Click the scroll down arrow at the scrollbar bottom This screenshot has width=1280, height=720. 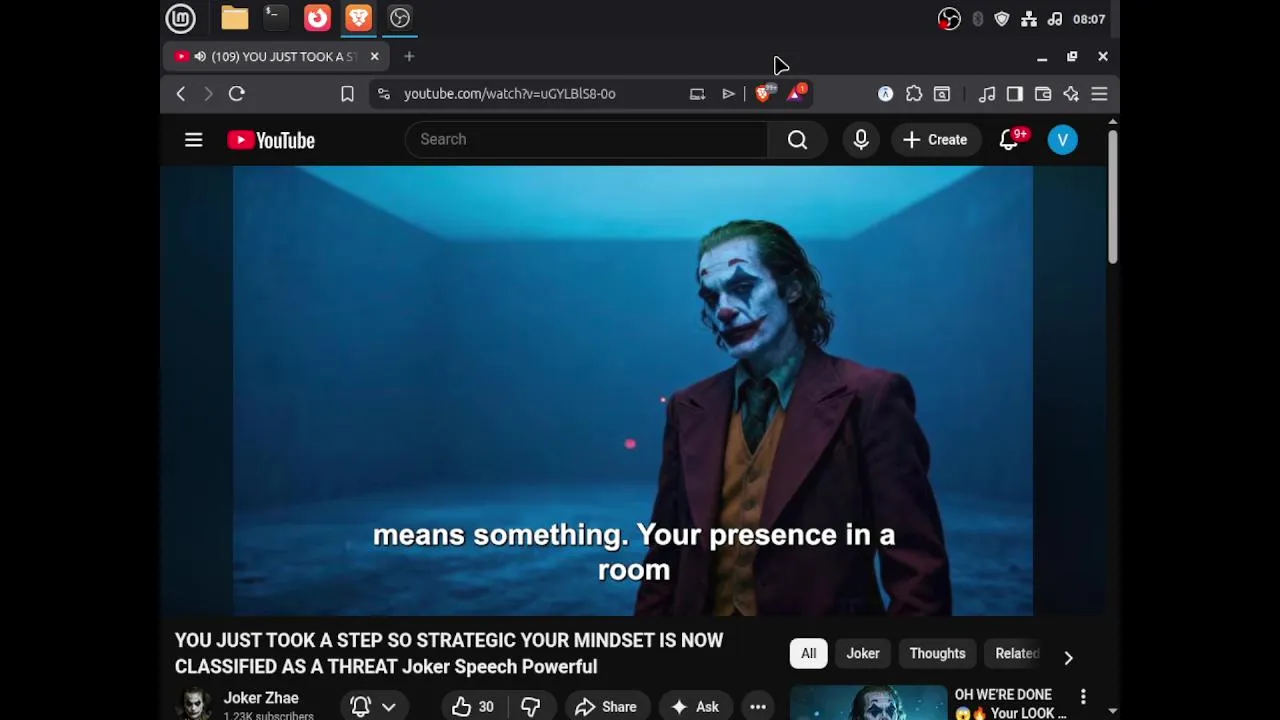pyautogui.click(x=1112, y=711)
